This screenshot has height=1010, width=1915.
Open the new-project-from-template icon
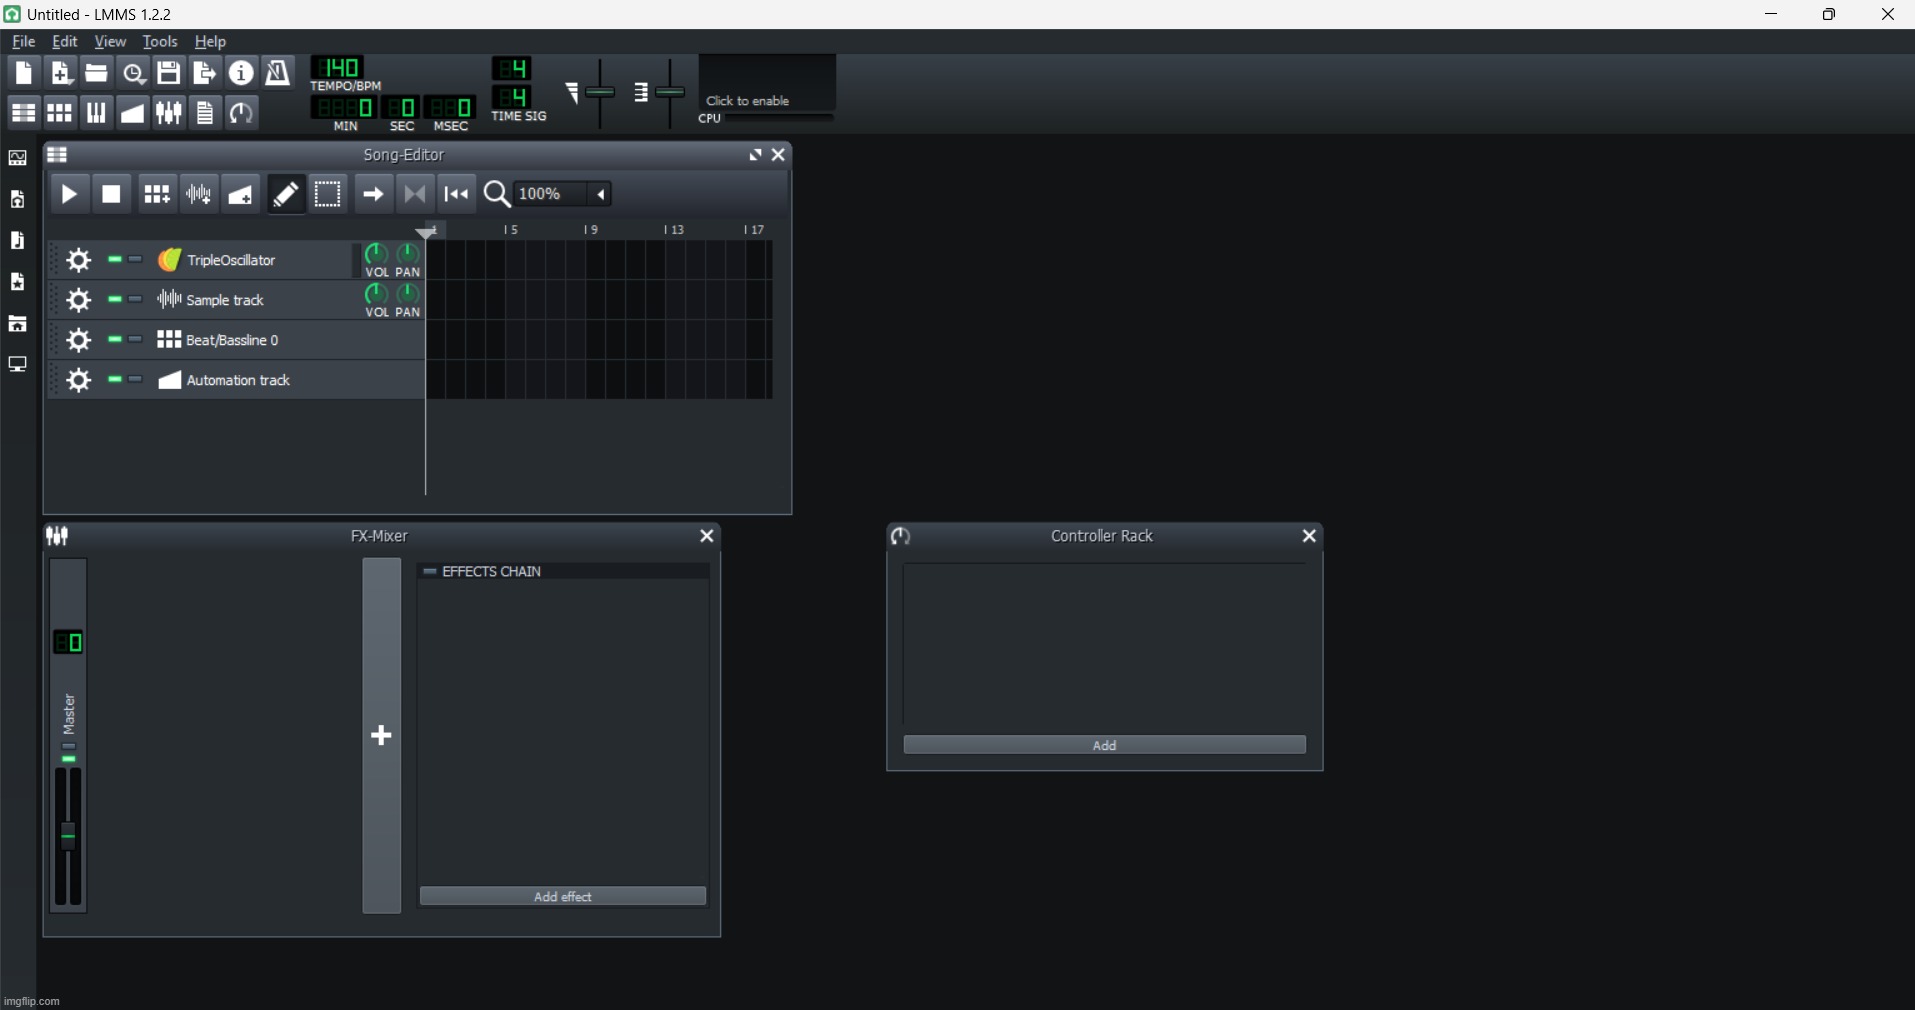point(60,73)
